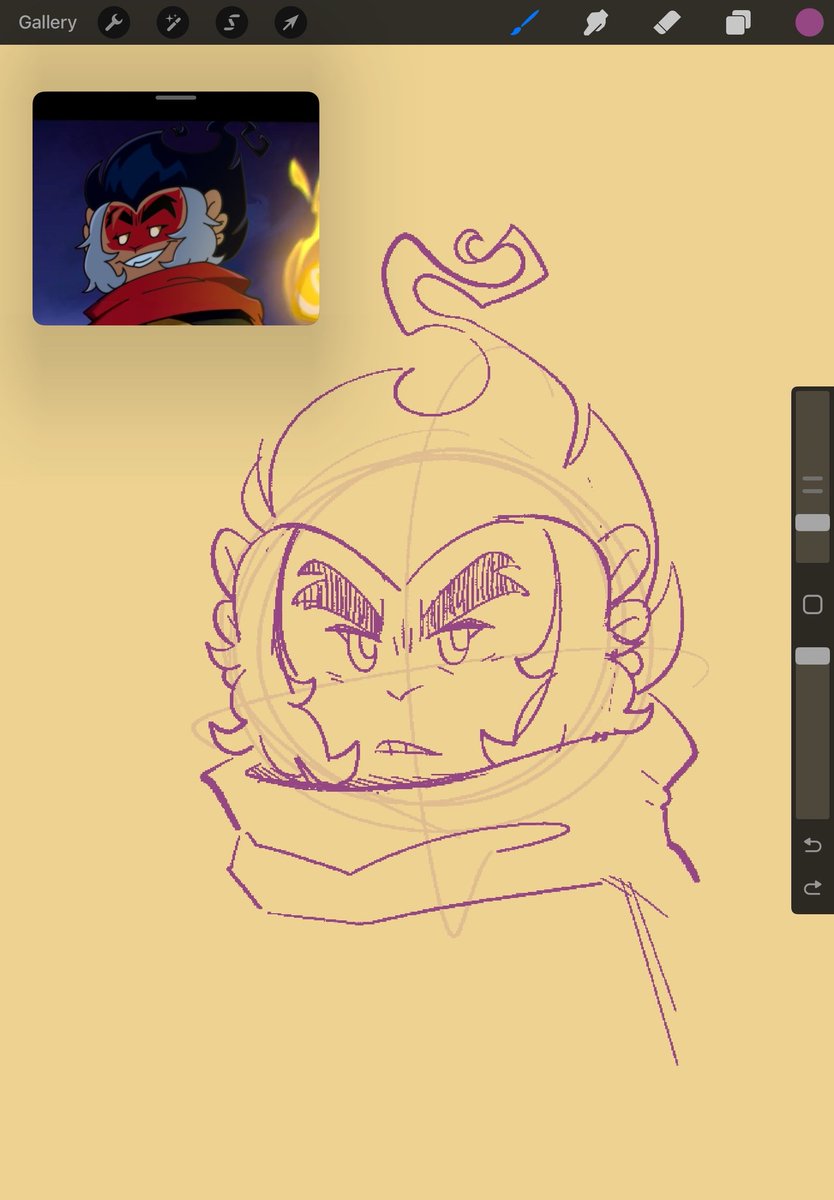Open the Adjustments magic wand panel

coord(171,22)
